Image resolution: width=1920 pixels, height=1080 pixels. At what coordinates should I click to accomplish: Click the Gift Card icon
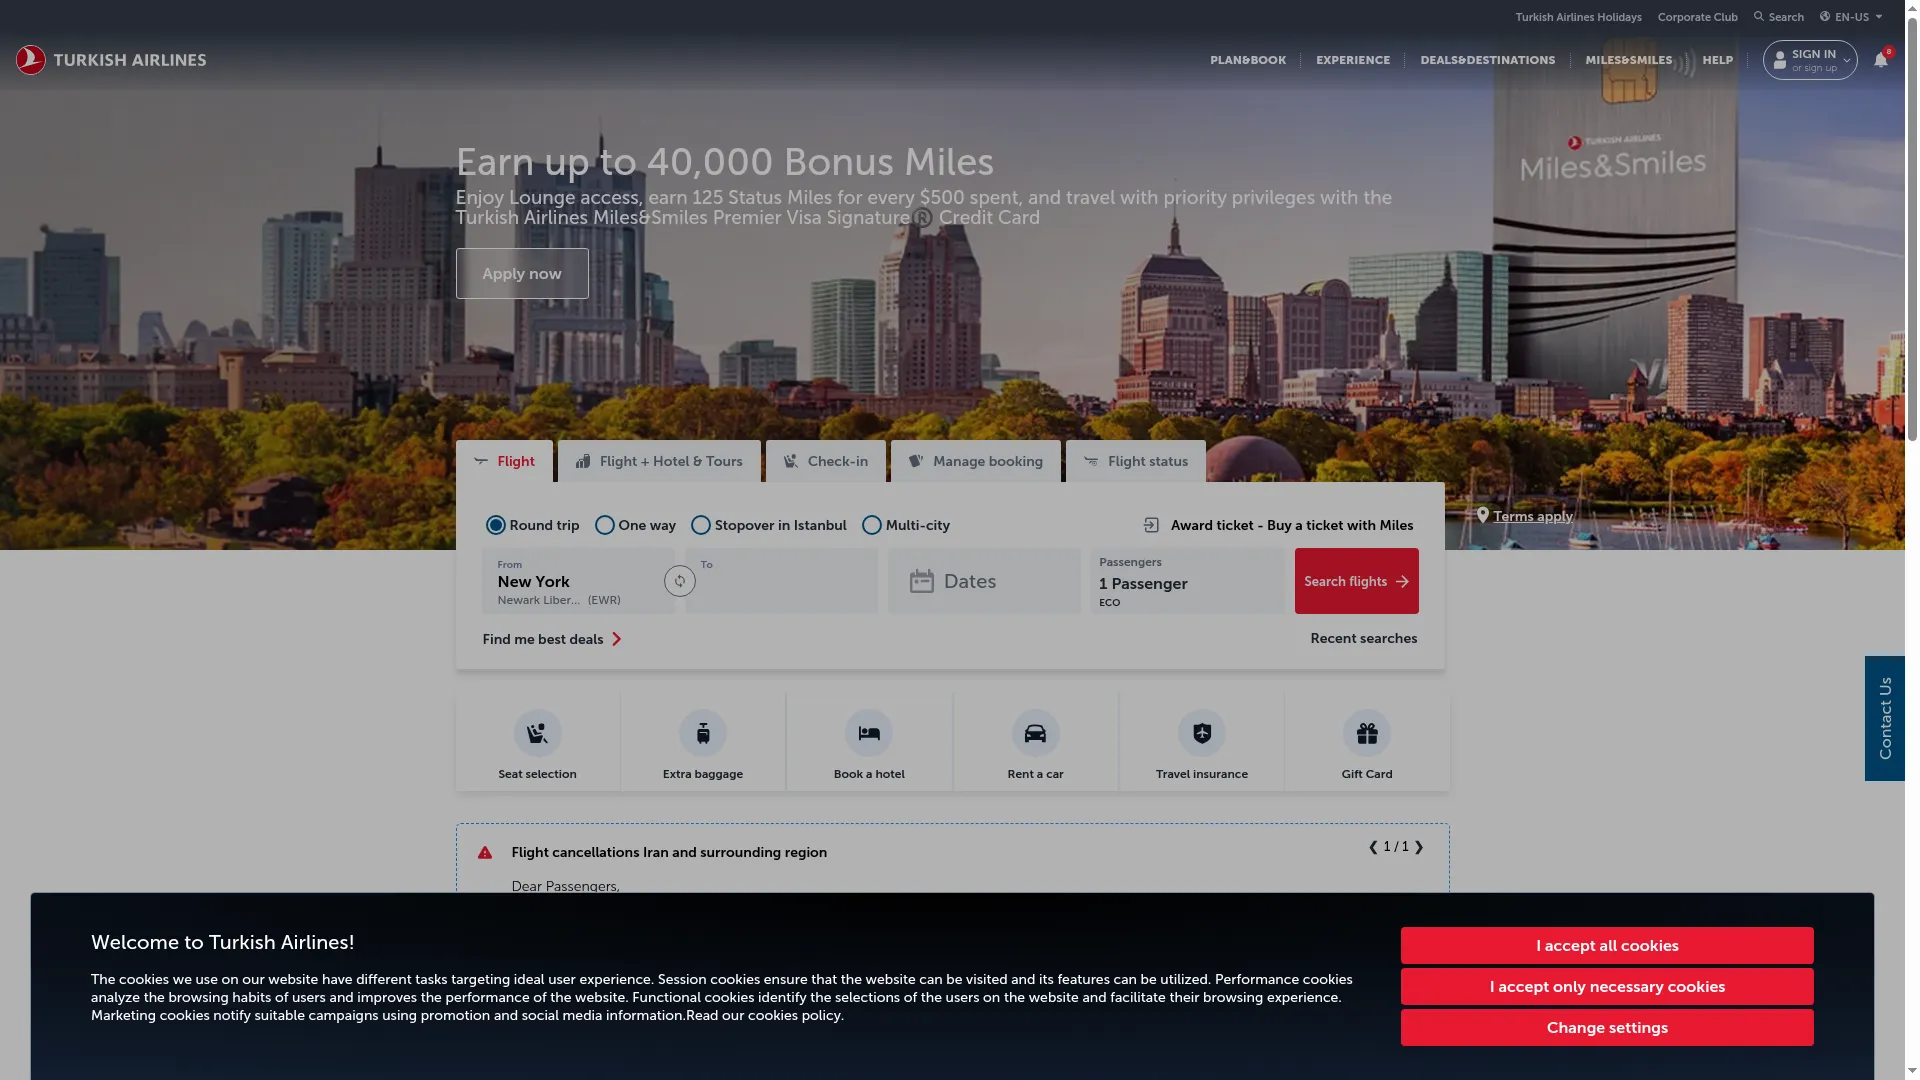pyautogui.click(x=1367, y=733)
